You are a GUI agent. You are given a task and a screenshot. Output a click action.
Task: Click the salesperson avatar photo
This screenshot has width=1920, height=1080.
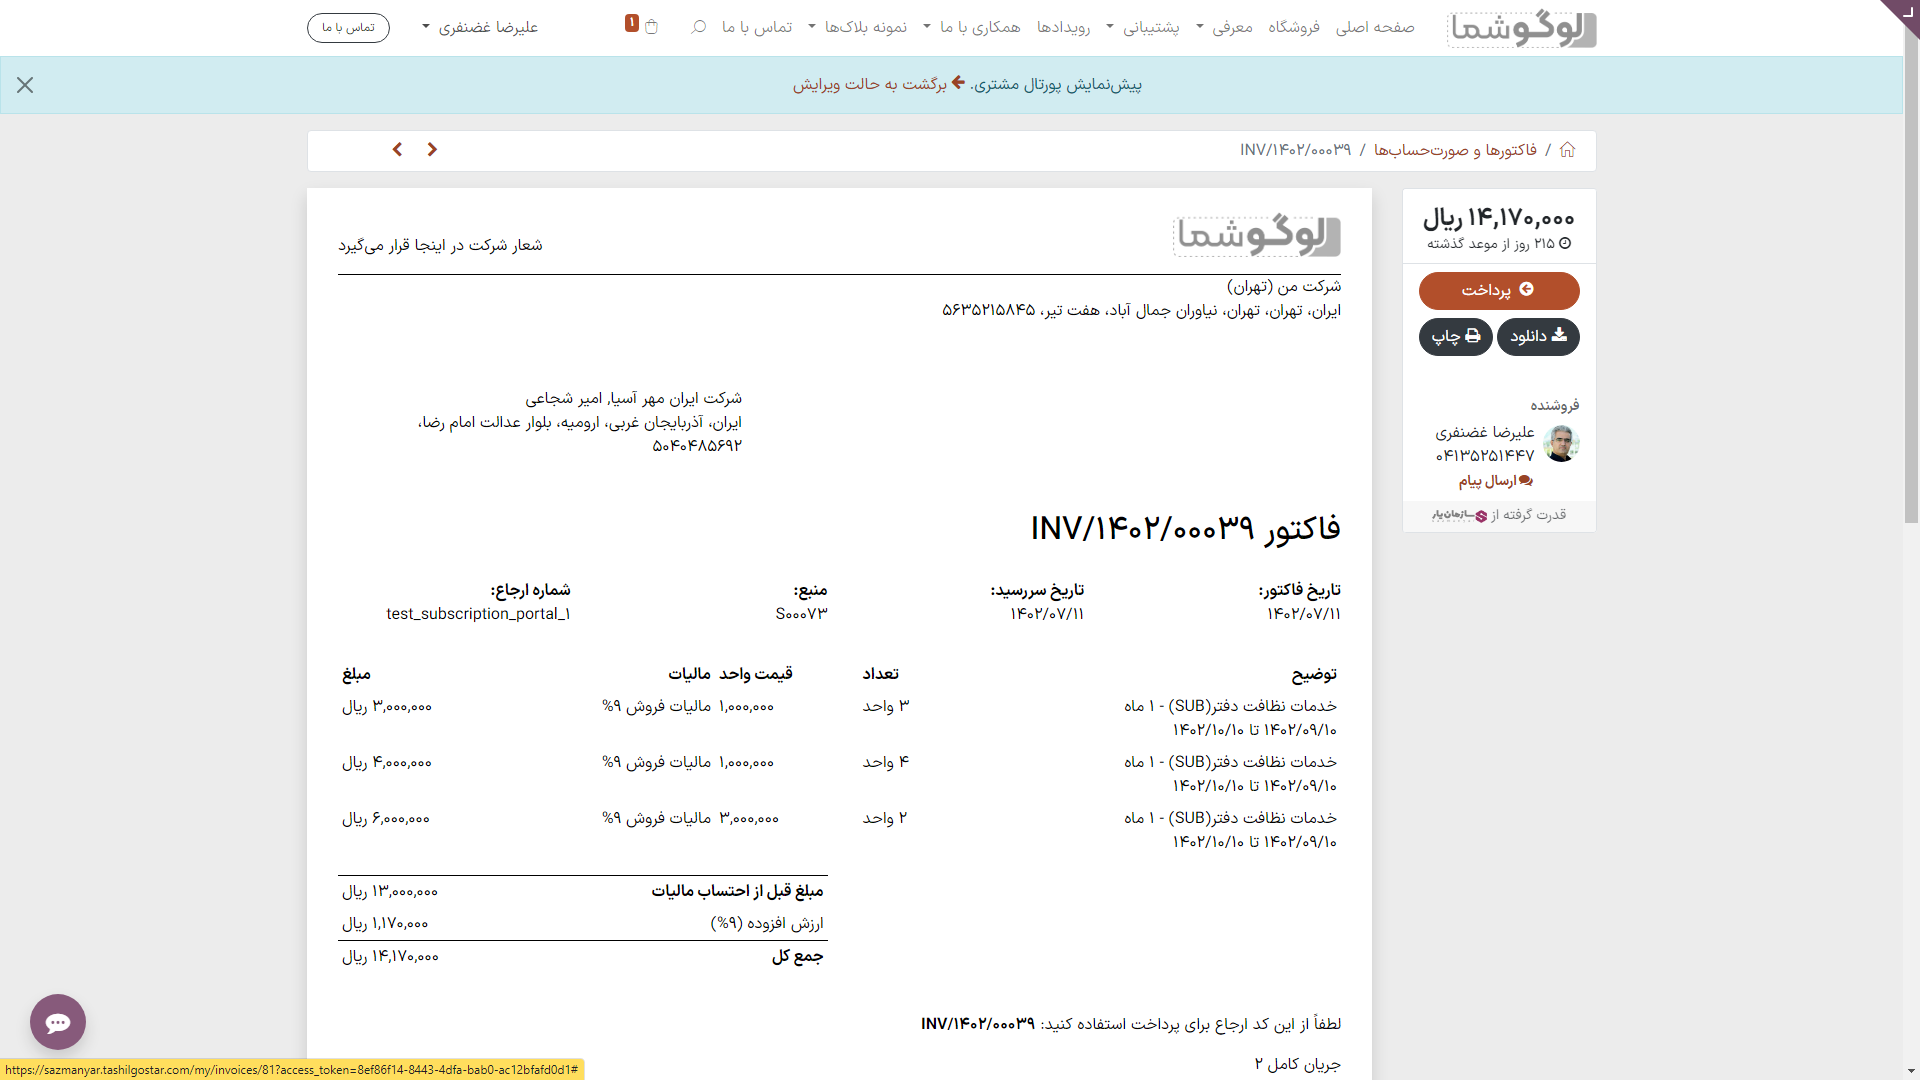click(1560, 443)
